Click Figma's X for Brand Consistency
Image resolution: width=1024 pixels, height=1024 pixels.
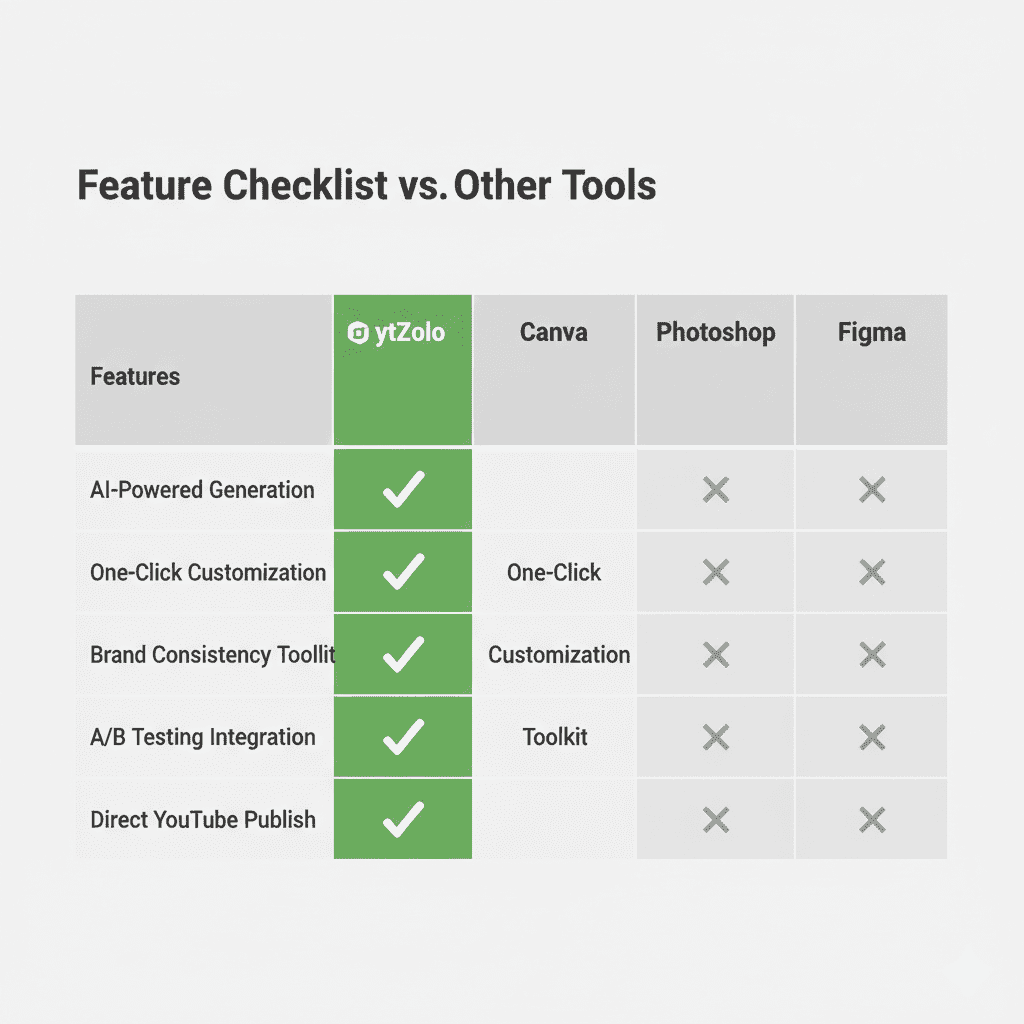[x=872, y=655]
